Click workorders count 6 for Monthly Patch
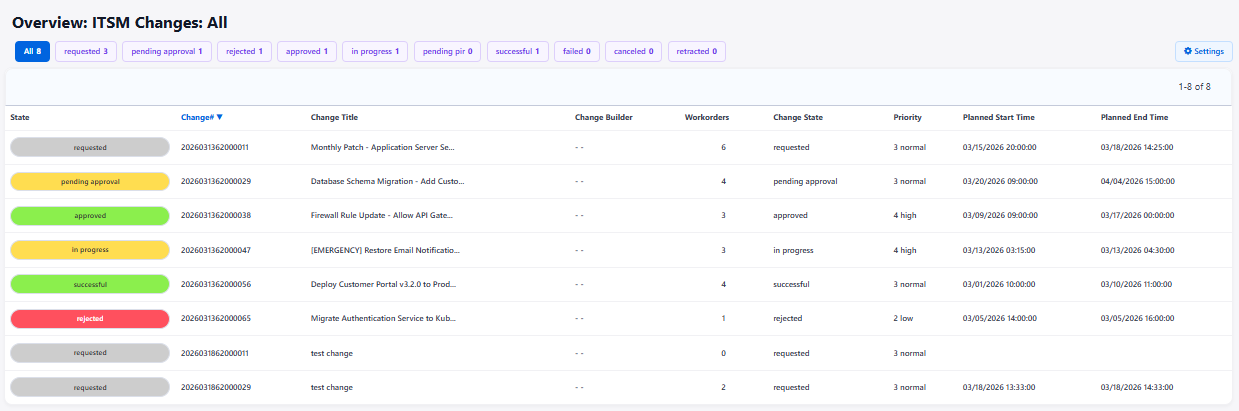 pos(723,147)
